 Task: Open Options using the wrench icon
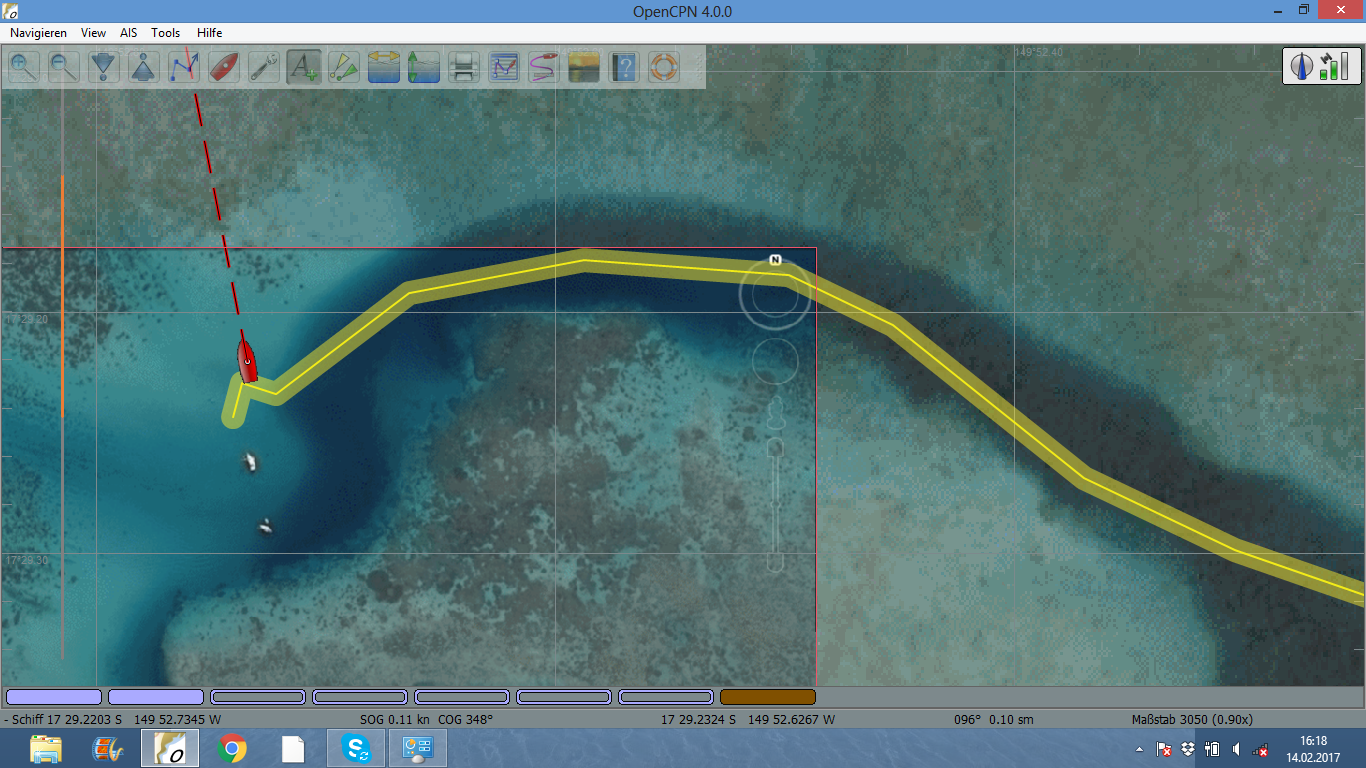pyautogui.click(x=263, y=67)
